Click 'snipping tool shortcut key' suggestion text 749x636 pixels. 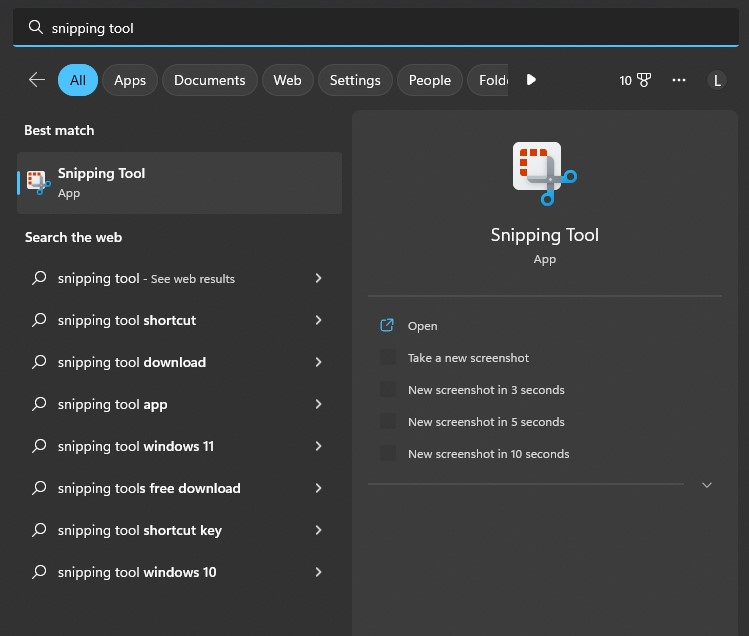[140, 530]
